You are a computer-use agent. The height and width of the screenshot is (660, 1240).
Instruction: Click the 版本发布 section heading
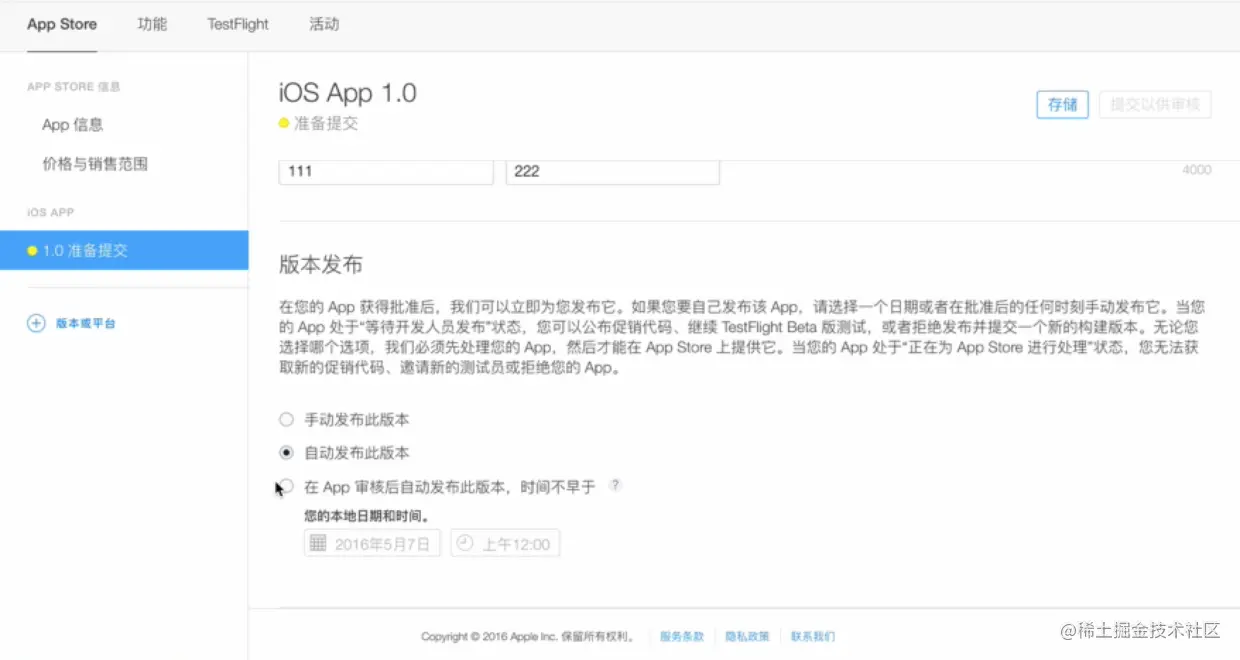coord(320,265)
